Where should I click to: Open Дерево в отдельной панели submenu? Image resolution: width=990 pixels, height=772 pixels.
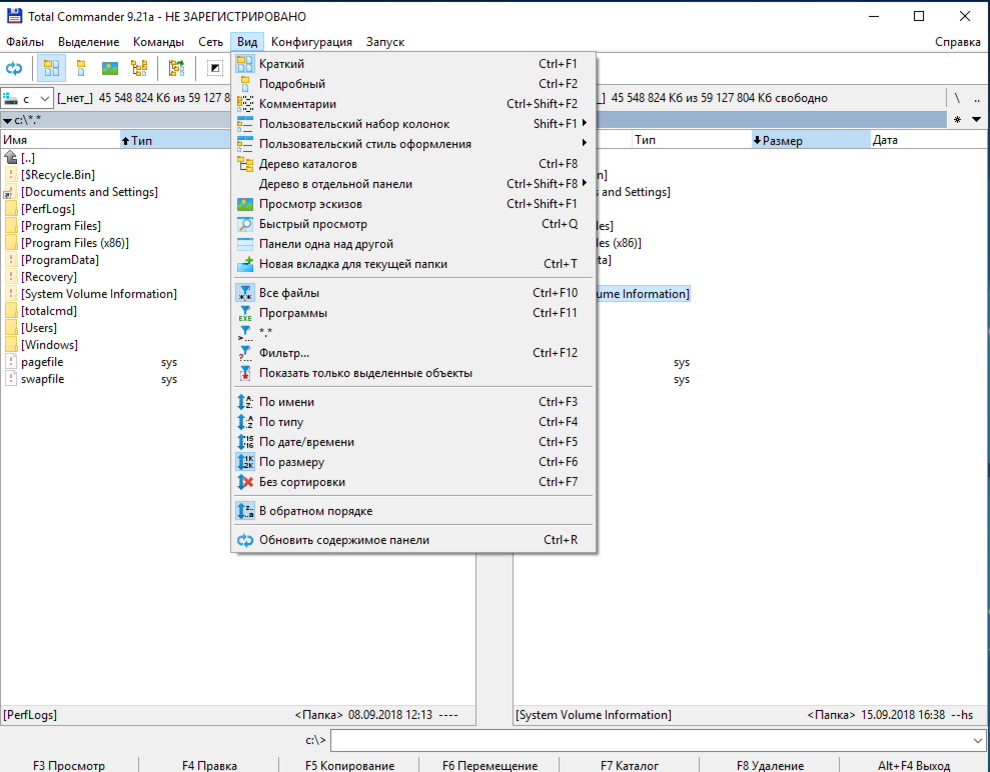point(414,184)
